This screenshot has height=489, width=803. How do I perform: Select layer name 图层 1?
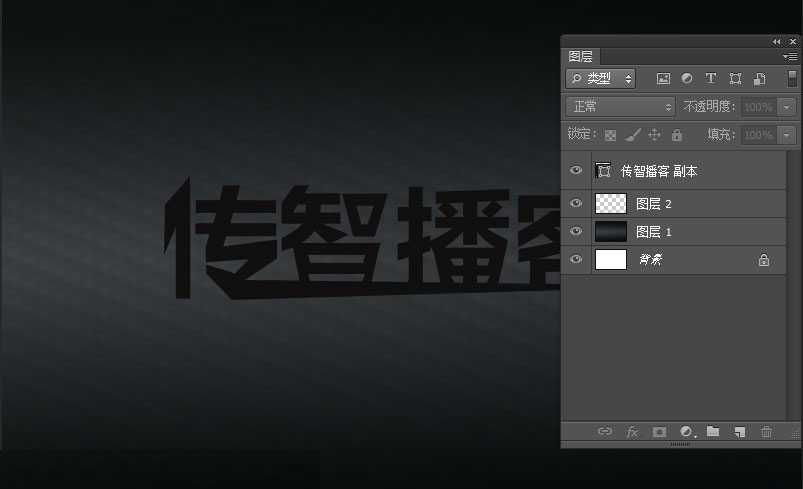click(653, 232)
